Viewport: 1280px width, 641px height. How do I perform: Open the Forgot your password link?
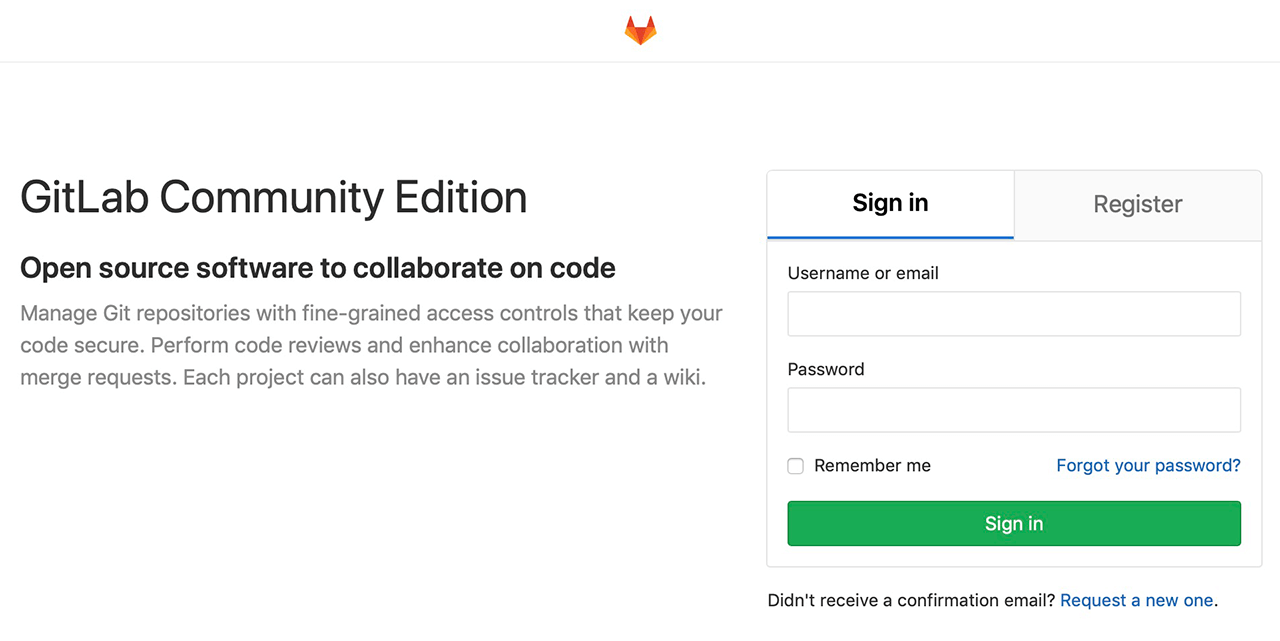pos(1148,466)
